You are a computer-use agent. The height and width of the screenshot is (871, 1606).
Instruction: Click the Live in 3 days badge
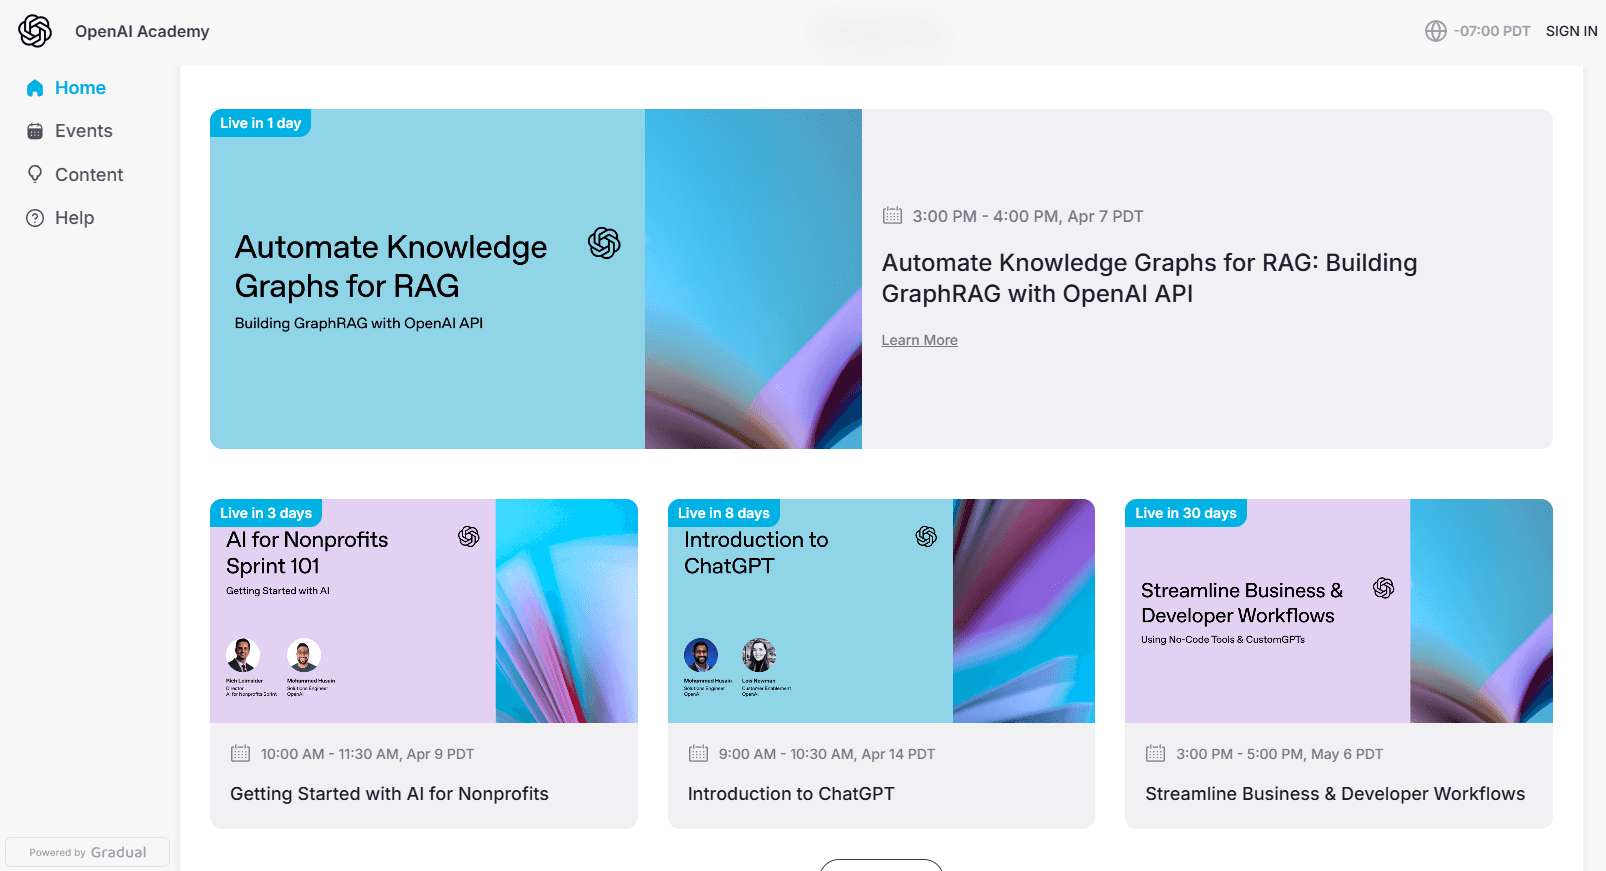pyautogui.click(x=266, y=513)
